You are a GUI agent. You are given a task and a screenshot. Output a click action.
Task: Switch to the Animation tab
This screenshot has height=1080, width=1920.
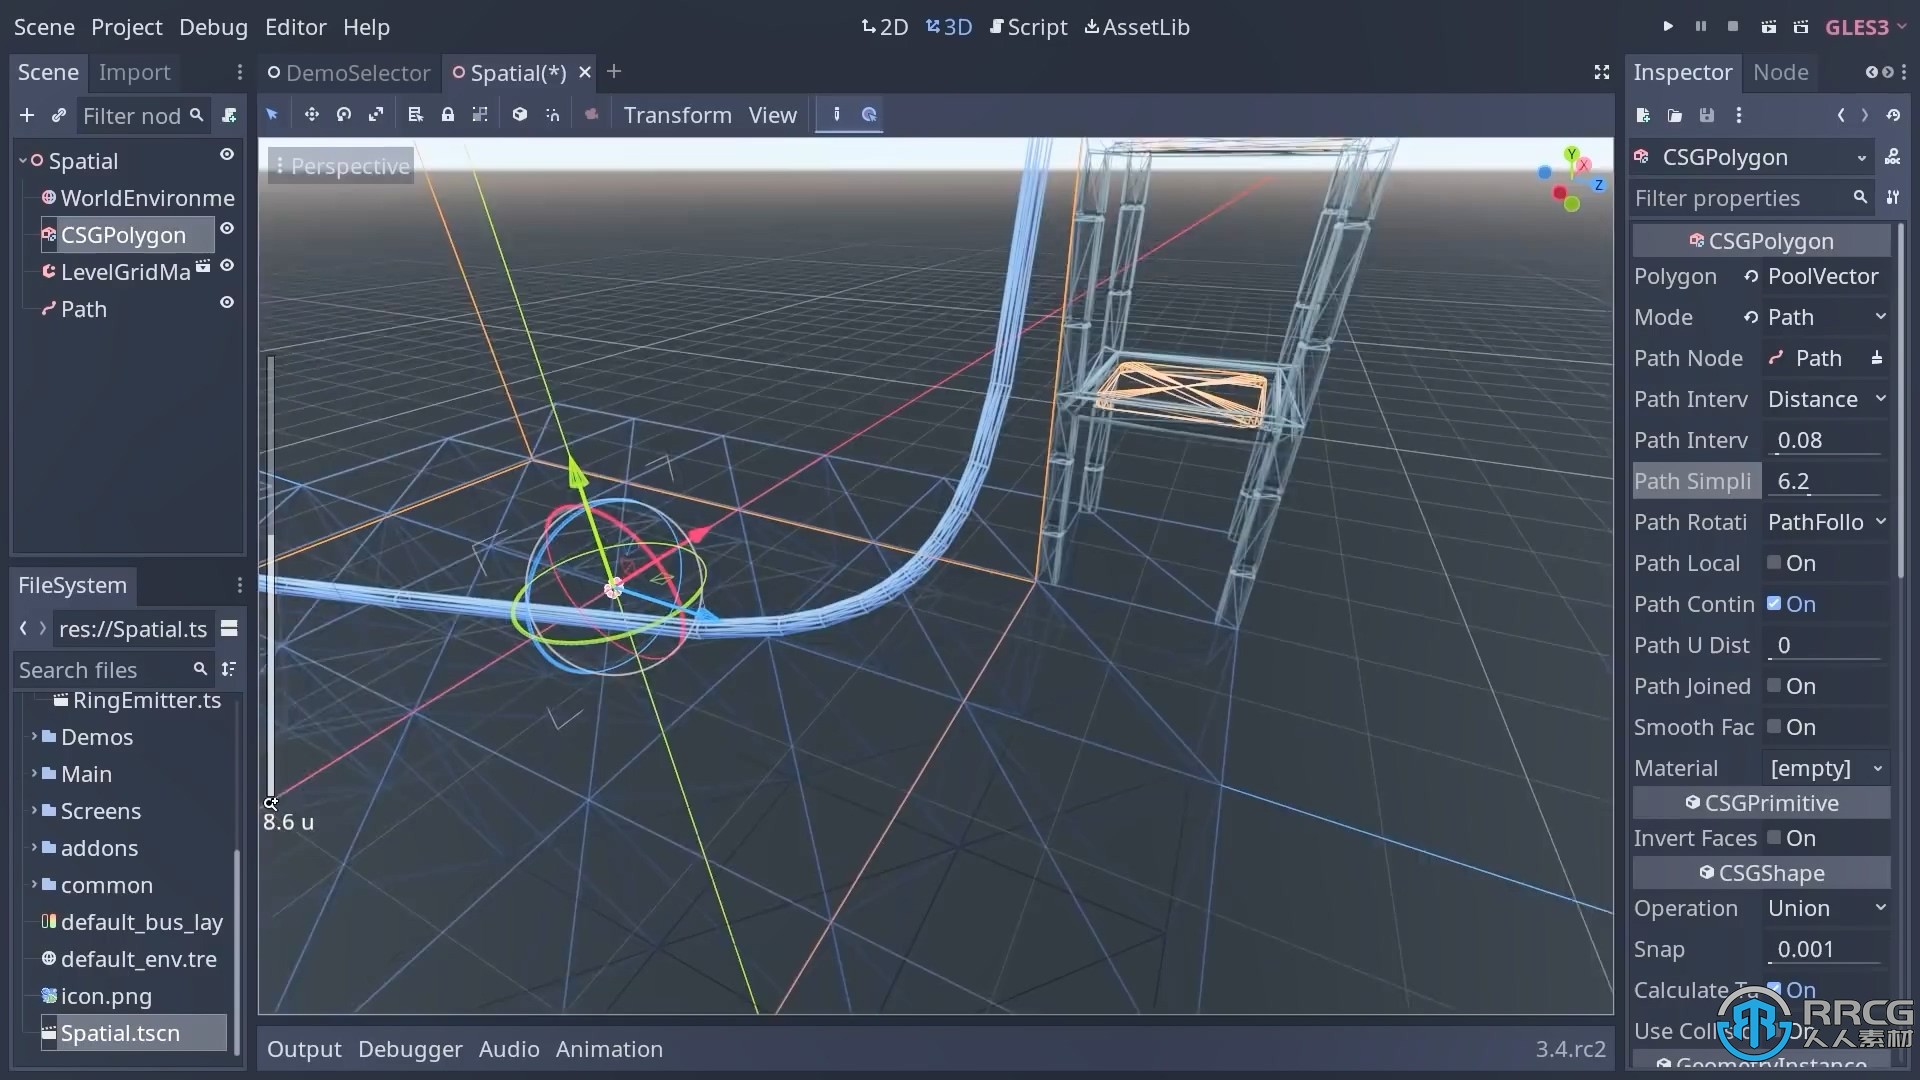click(x=609, y=1048)
